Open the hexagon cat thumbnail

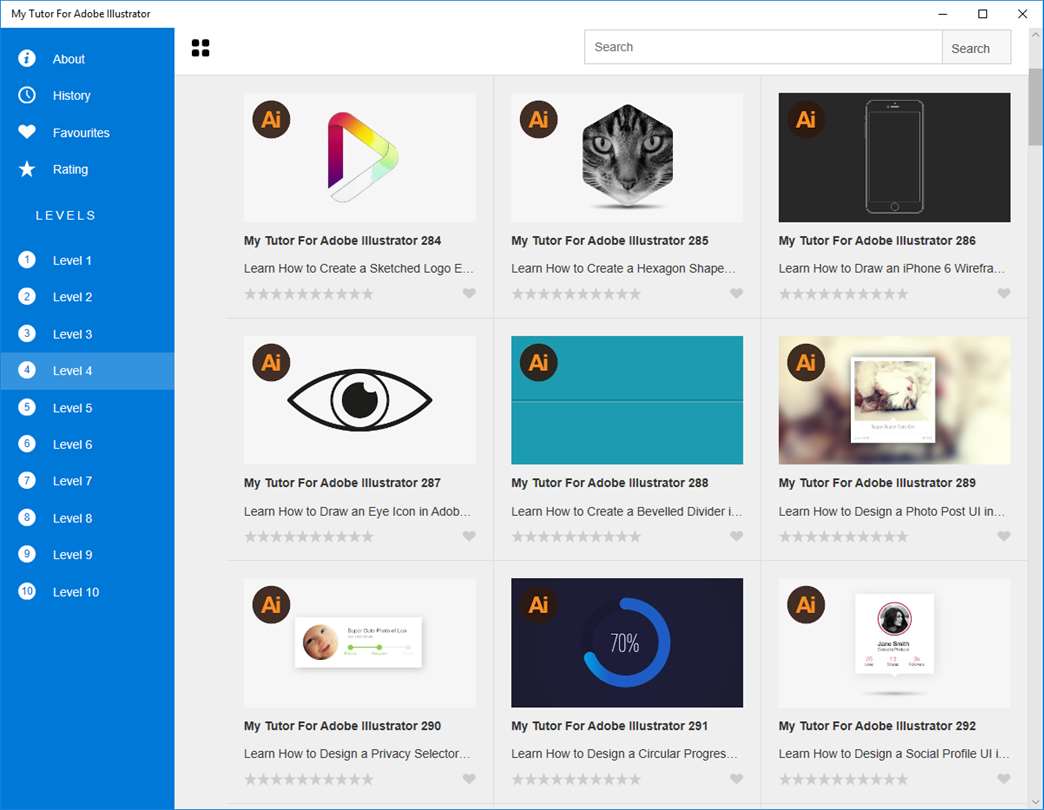[x=627, y=157]
